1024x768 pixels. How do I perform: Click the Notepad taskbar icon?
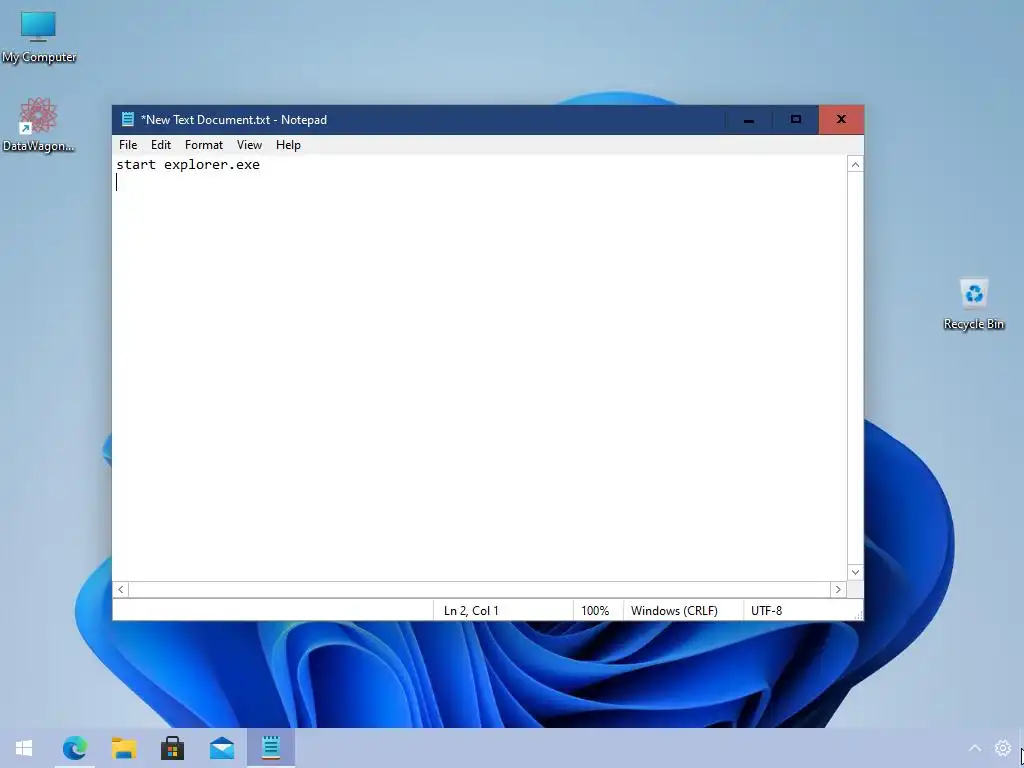271,748
